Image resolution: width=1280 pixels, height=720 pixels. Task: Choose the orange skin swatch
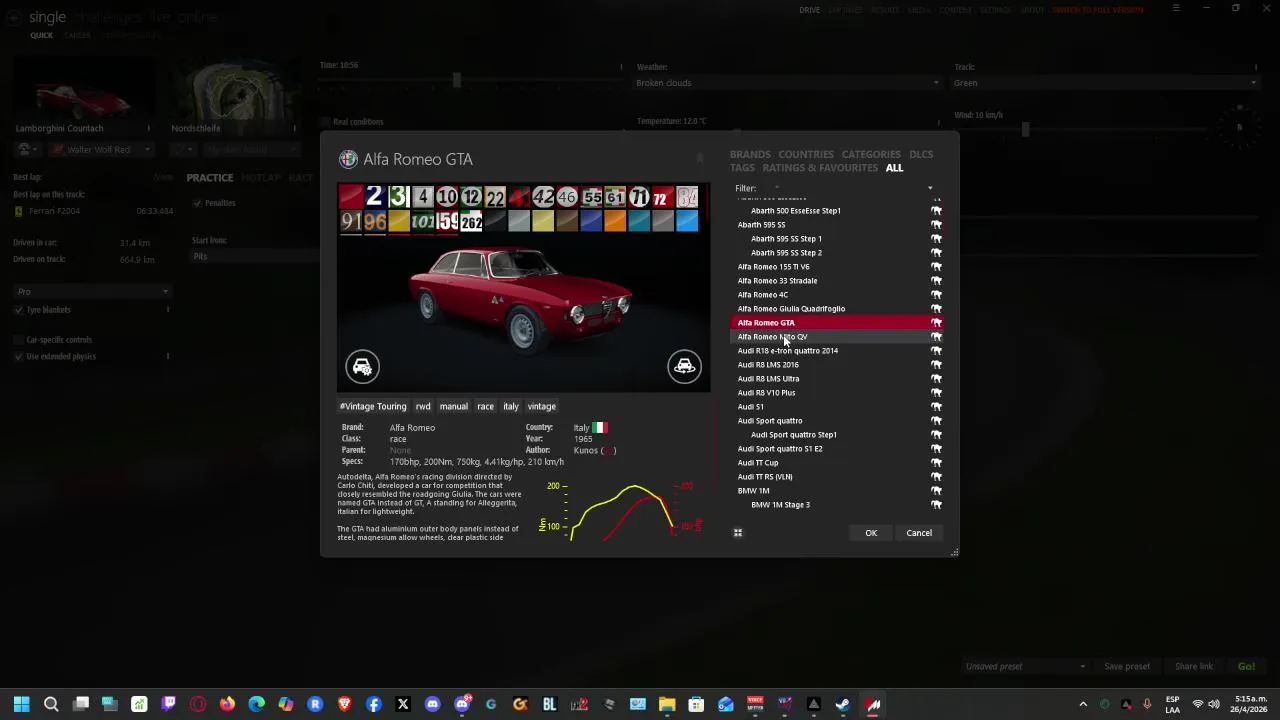click(615, 221)
